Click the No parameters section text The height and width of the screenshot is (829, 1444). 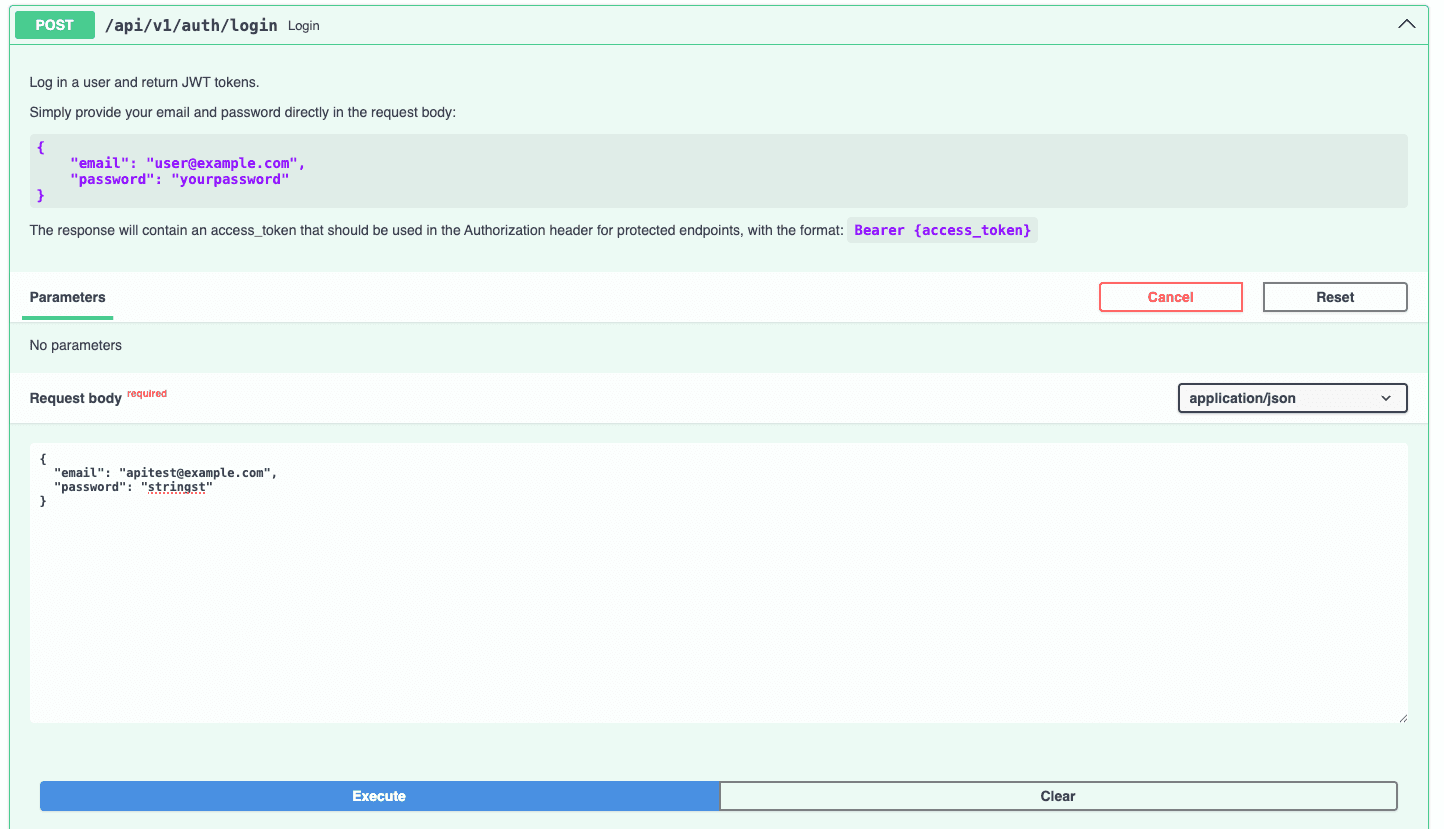coord(75,345)
